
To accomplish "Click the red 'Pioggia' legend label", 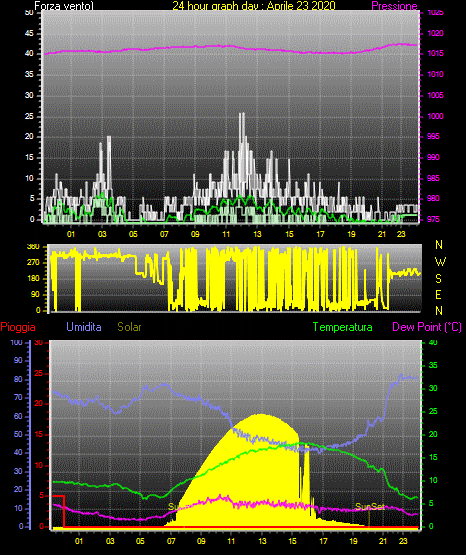I will pyautogui.click(x=18, y=327).
